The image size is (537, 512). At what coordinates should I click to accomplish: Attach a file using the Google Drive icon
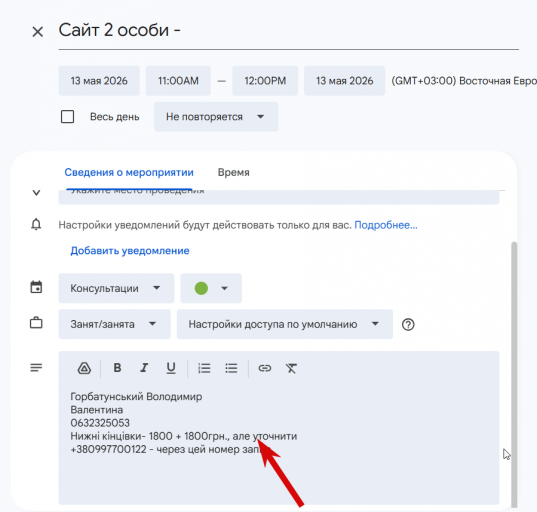(84, 368)
